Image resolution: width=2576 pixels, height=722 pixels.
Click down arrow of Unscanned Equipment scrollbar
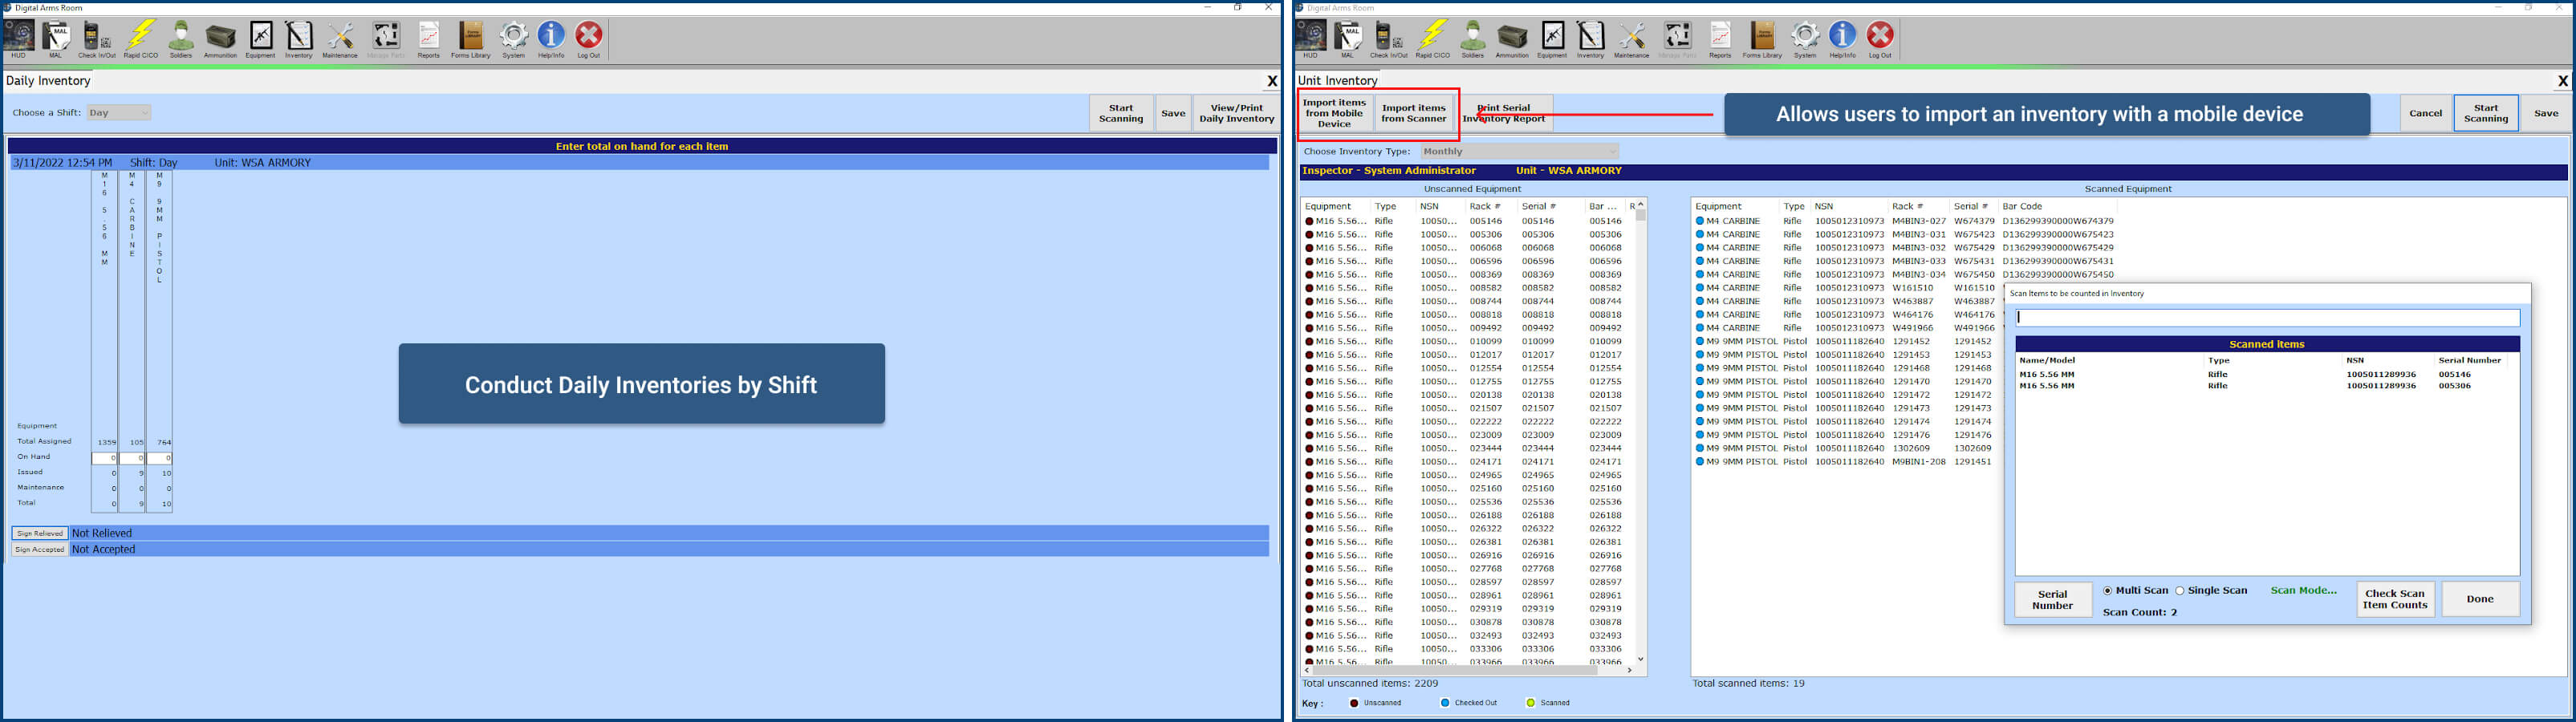pos(1640,659)
